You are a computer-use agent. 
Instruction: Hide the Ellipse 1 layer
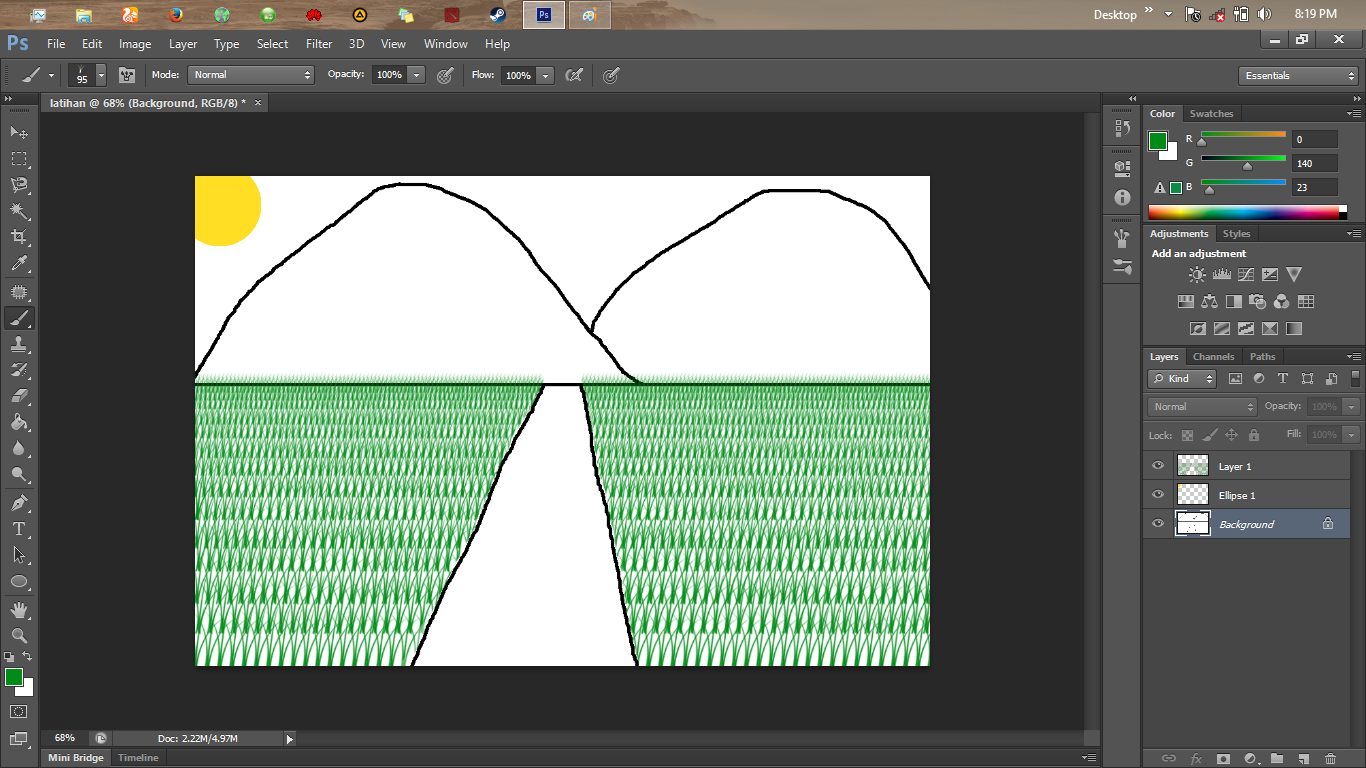(x=1157, y=494)
